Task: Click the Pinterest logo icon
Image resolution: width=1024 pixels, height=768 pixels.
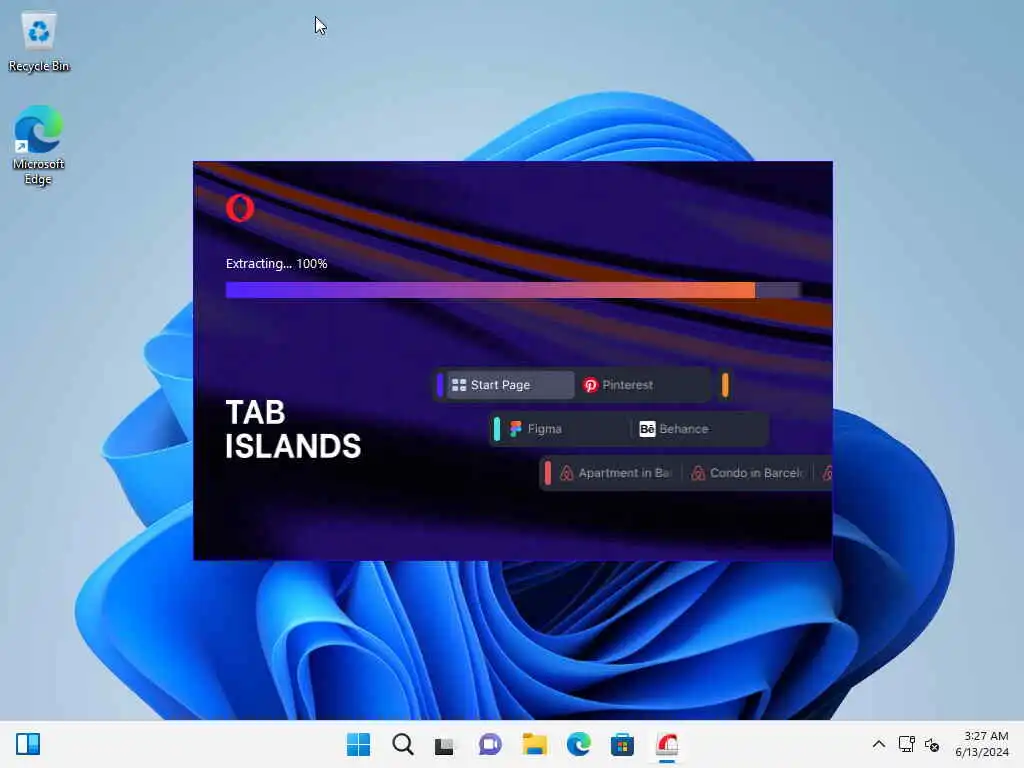Action: [x=590, y=385]
